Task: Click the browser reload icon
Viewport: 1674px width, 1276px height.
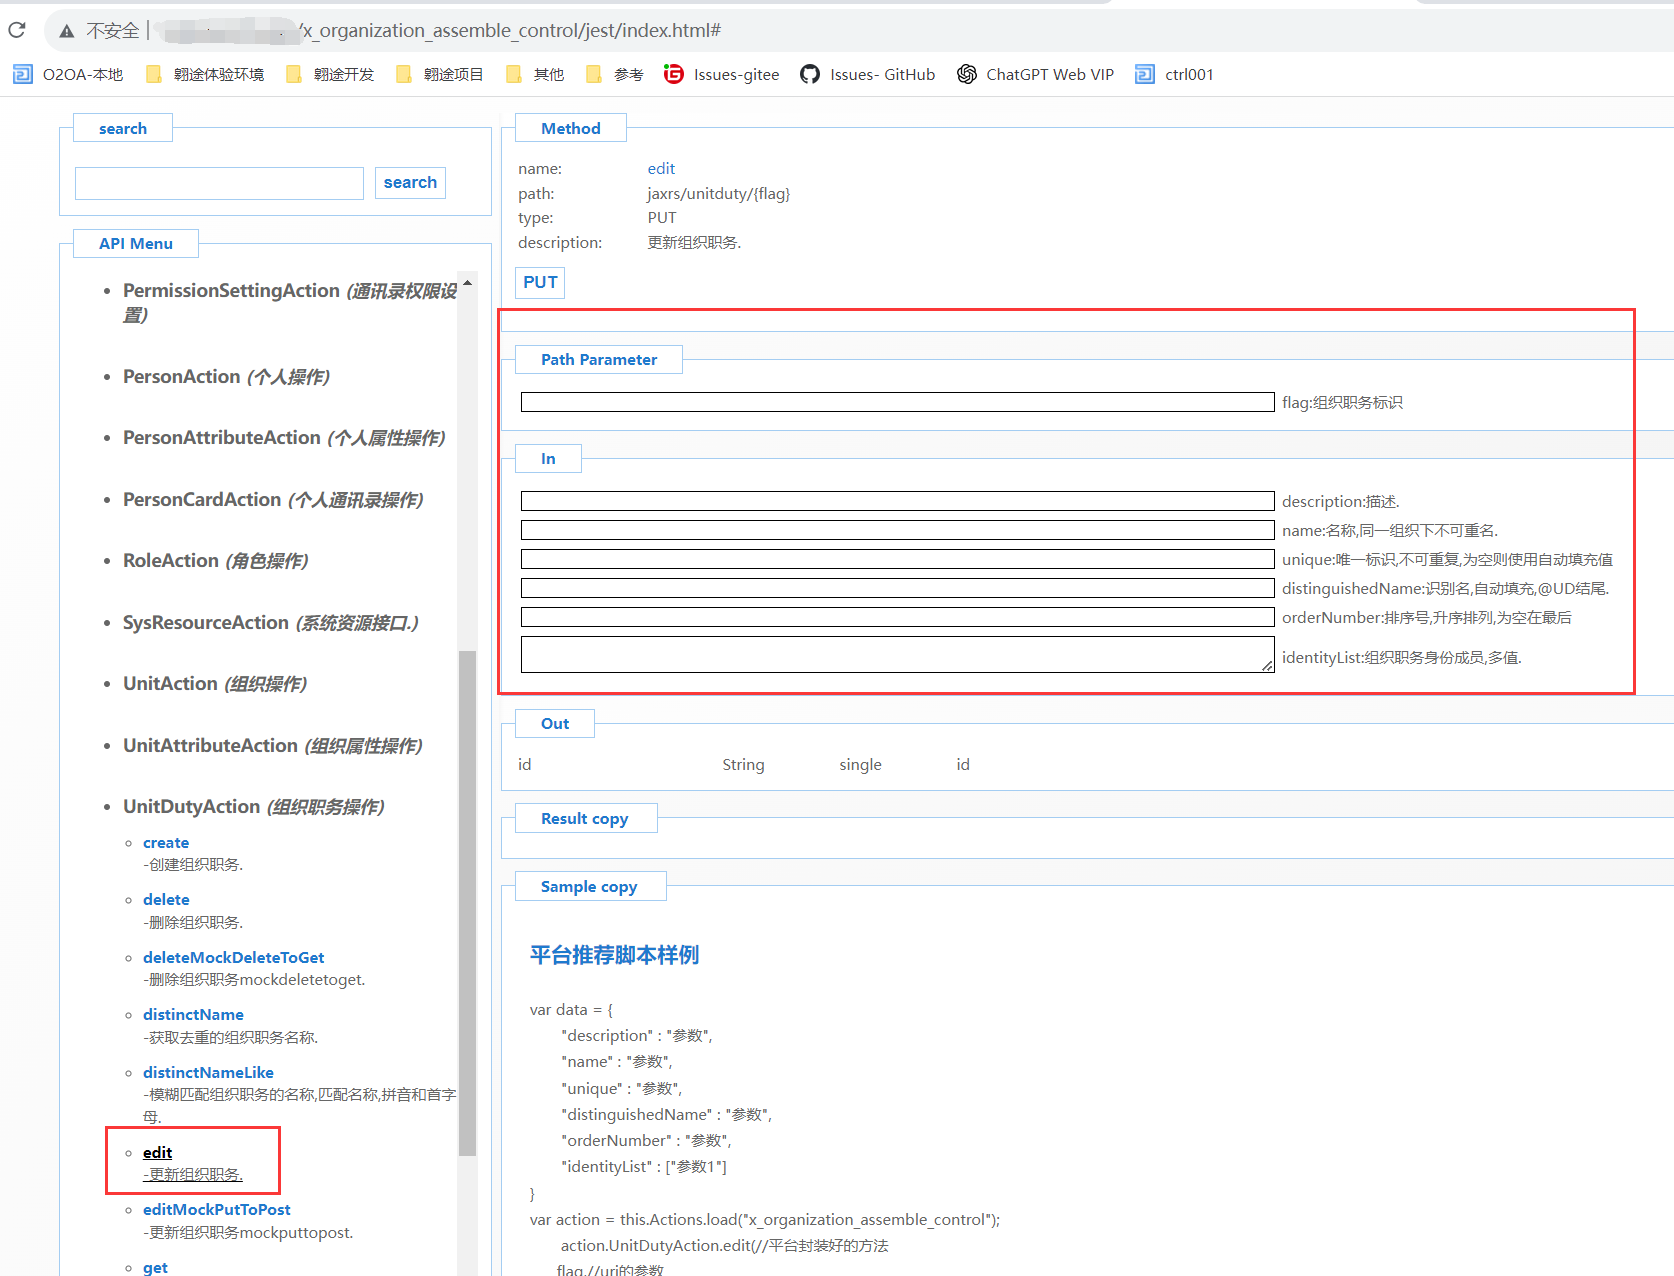Action: coord(17,30)
